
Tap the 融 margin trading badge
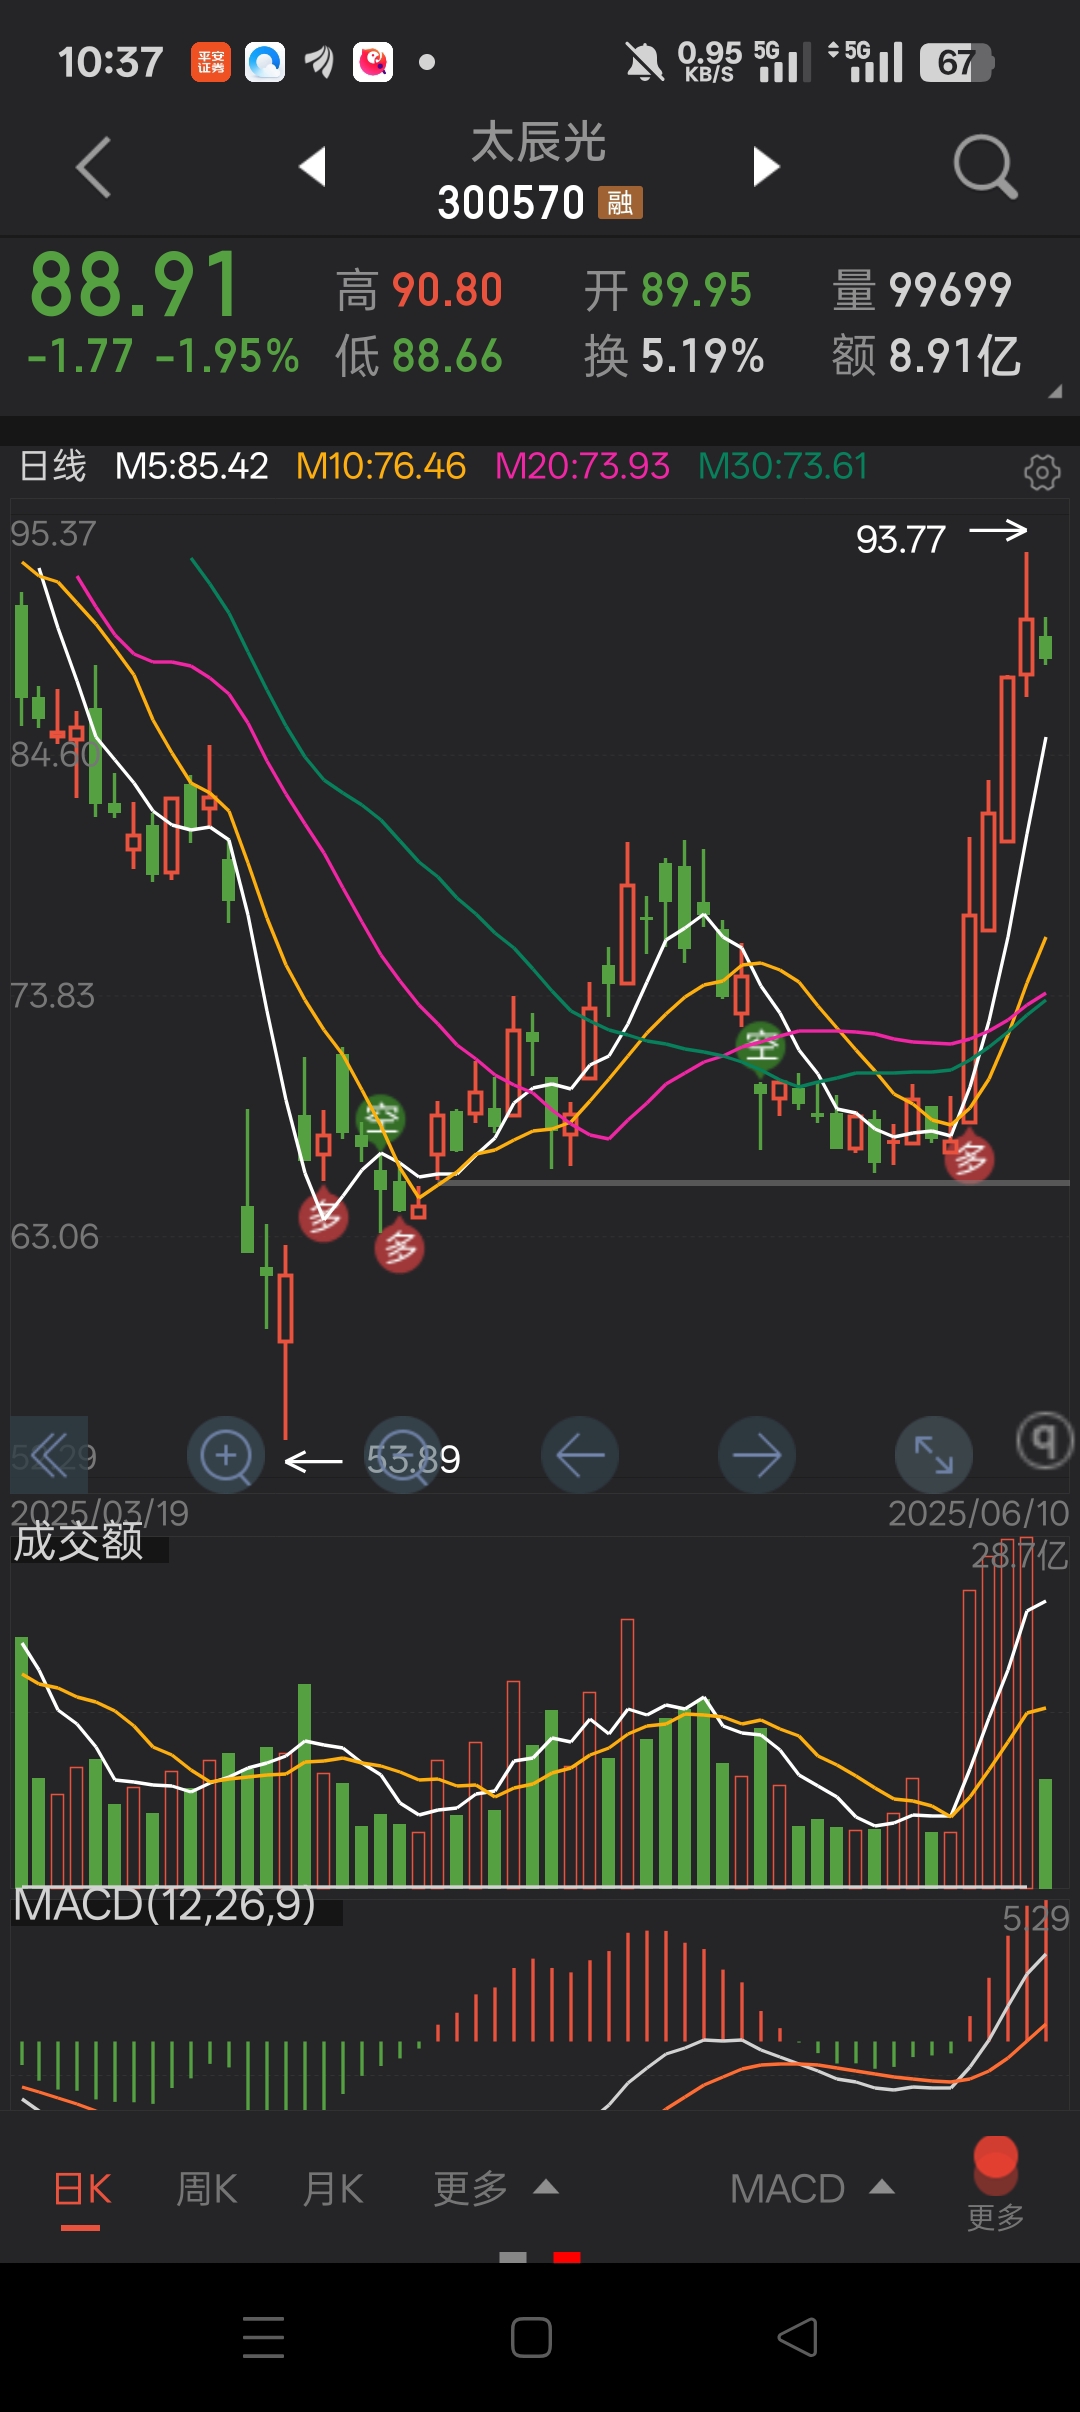pos(620,203)
